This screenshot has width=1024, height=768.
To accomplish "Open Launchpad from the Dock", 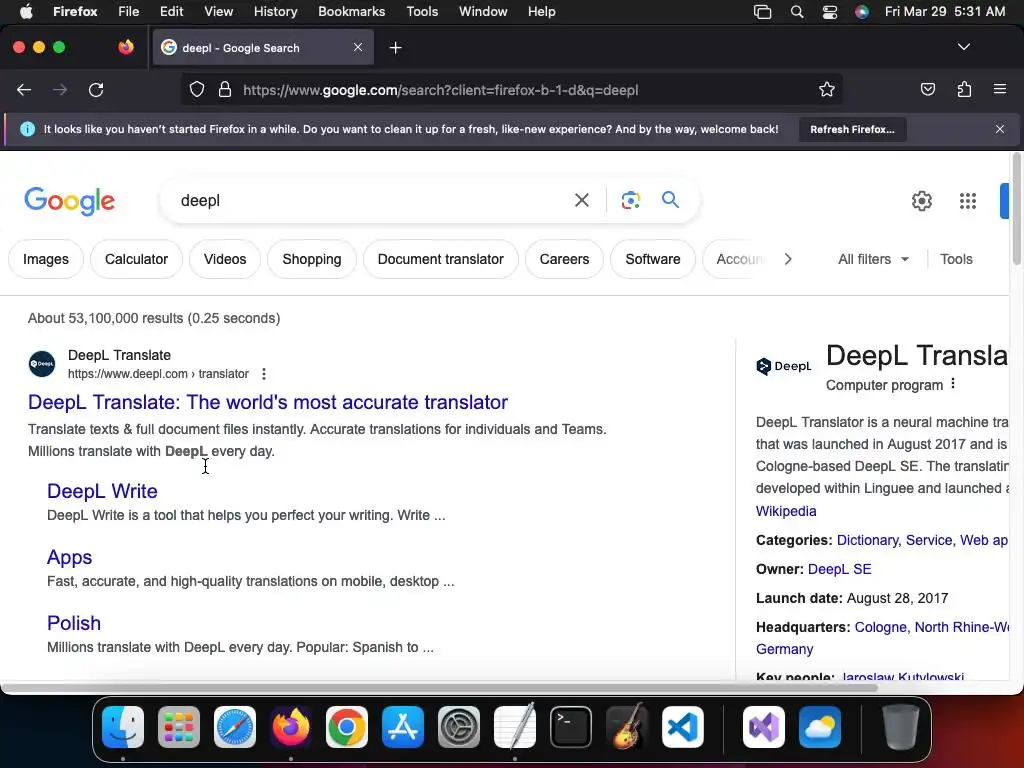I will (178, 727).
